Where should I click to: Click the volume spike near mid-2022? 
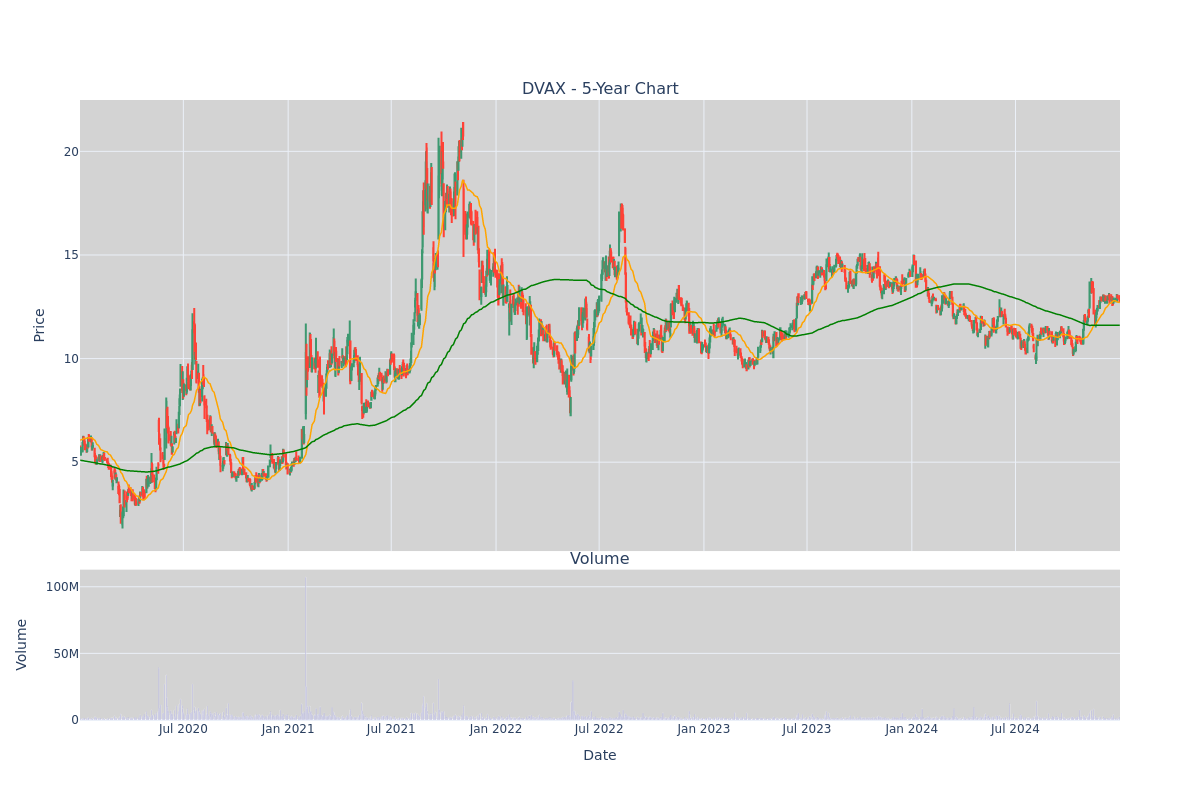pyautogui.click(x=572, y=700)
